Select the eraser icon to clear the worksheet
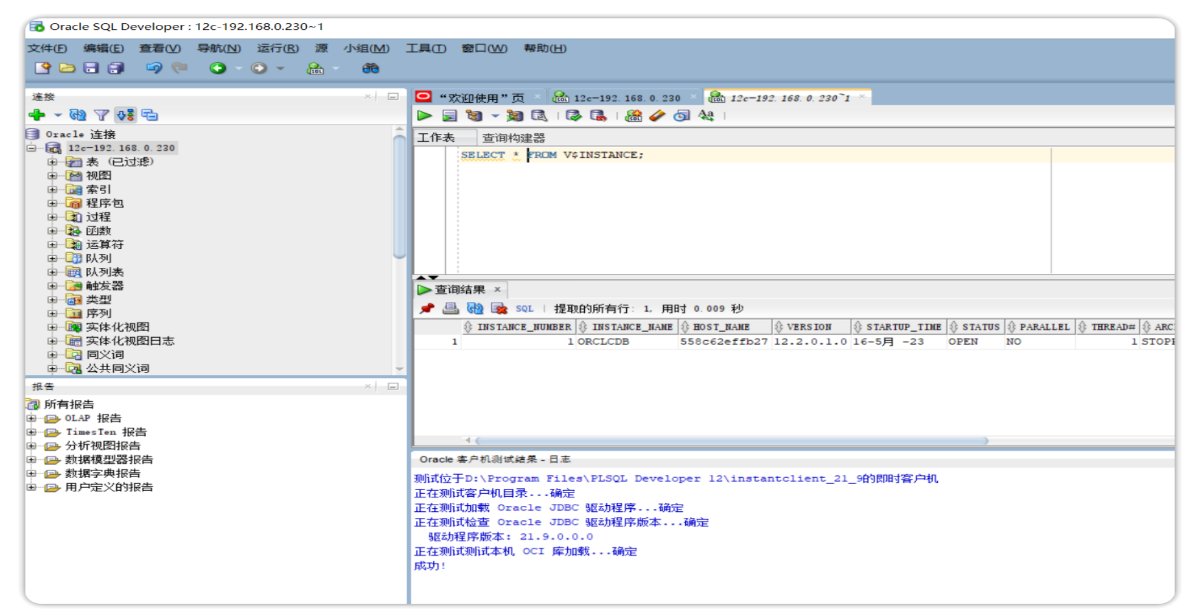Viewport: 1200px width, 616px height. pos(658,115)
